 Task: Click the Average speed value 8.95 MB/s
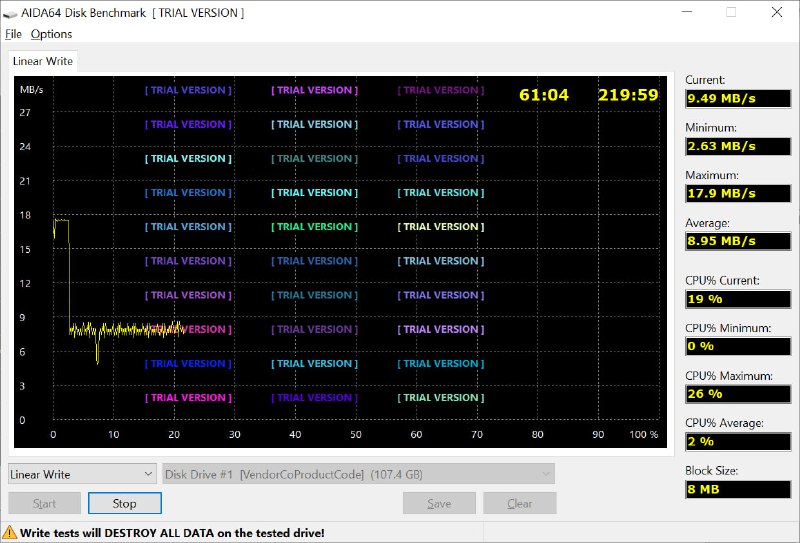coord(738,241)
